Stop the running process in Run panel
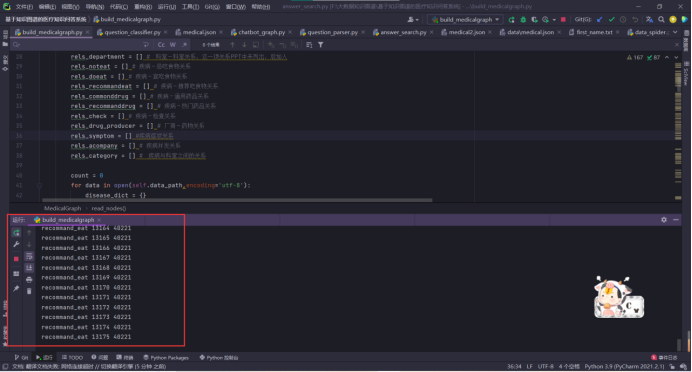This screenshot has height=372, width=692. coord(16,259)
